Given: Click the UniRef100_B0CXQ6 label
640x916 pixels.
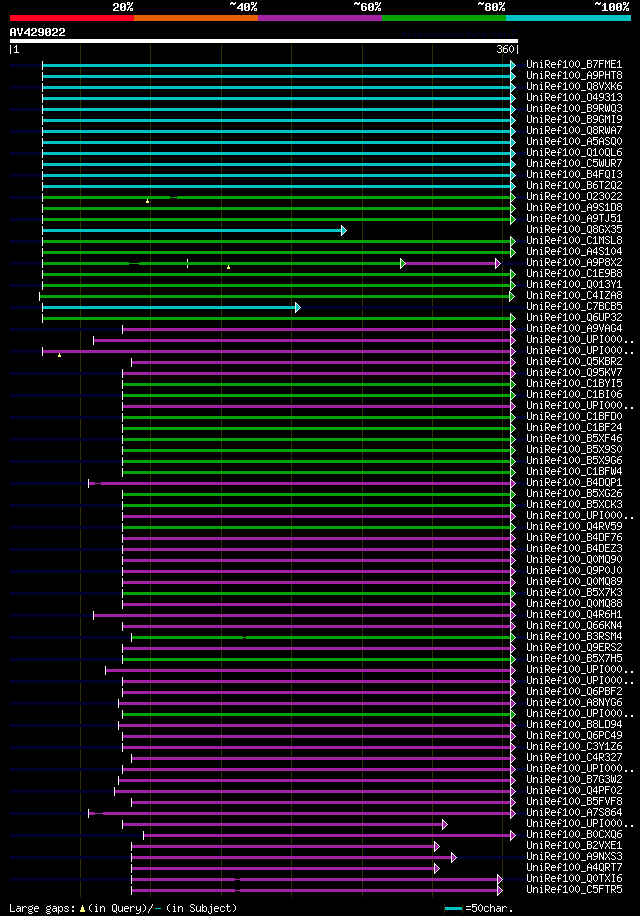Looking at the screenshot, I should click(574, 834).
